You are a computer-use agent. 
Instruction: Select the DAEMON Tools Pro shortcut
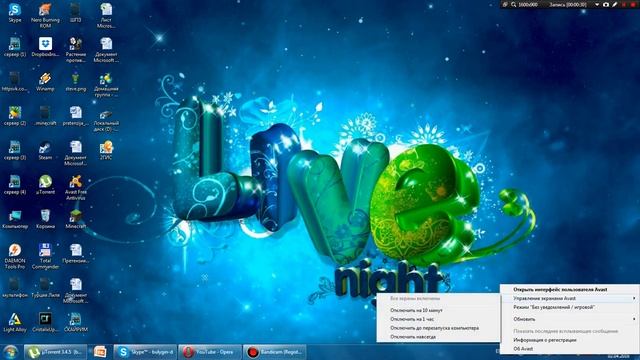coord(15,256)
